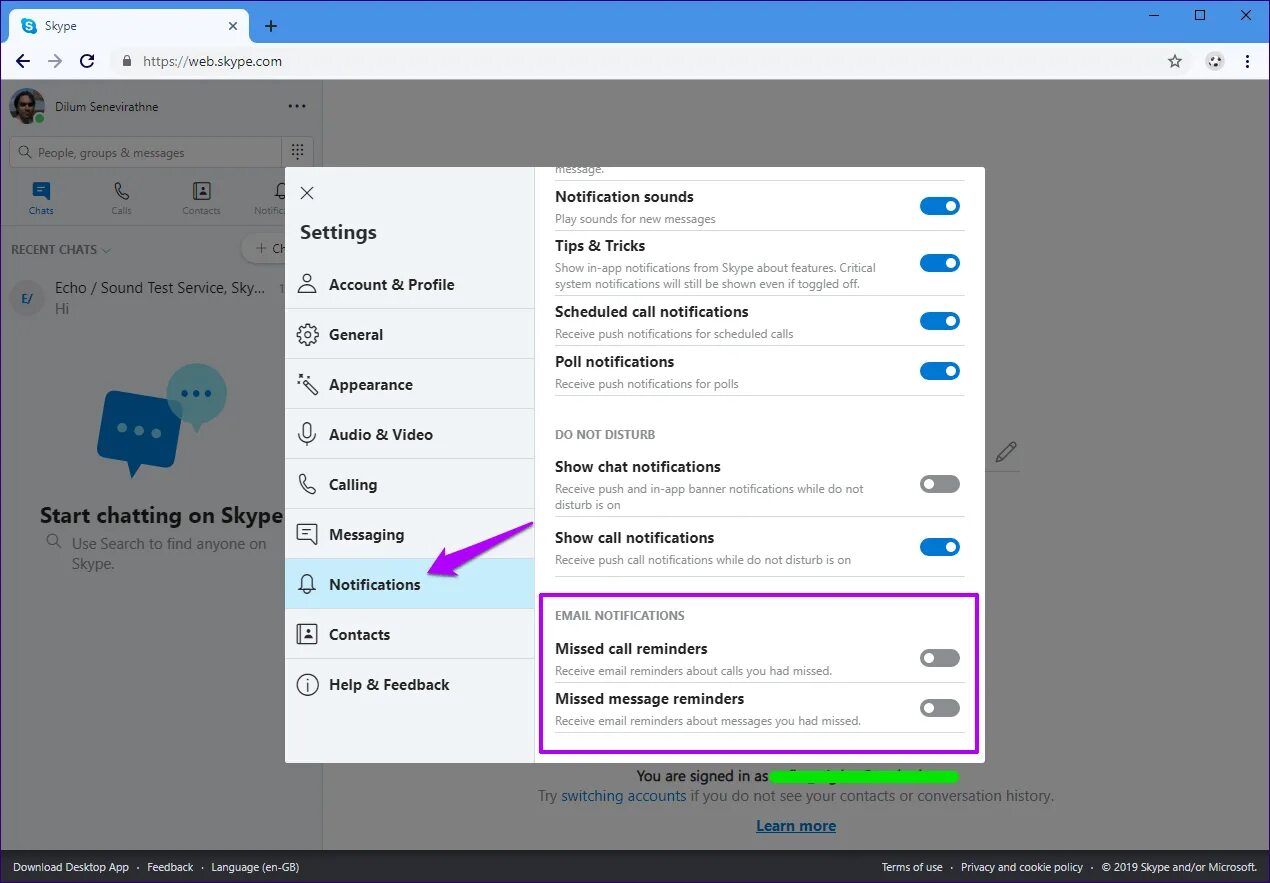Open the Chrome three-dot menu
The height and width of the screenshot is (883, 1270).
[1247, 61]
